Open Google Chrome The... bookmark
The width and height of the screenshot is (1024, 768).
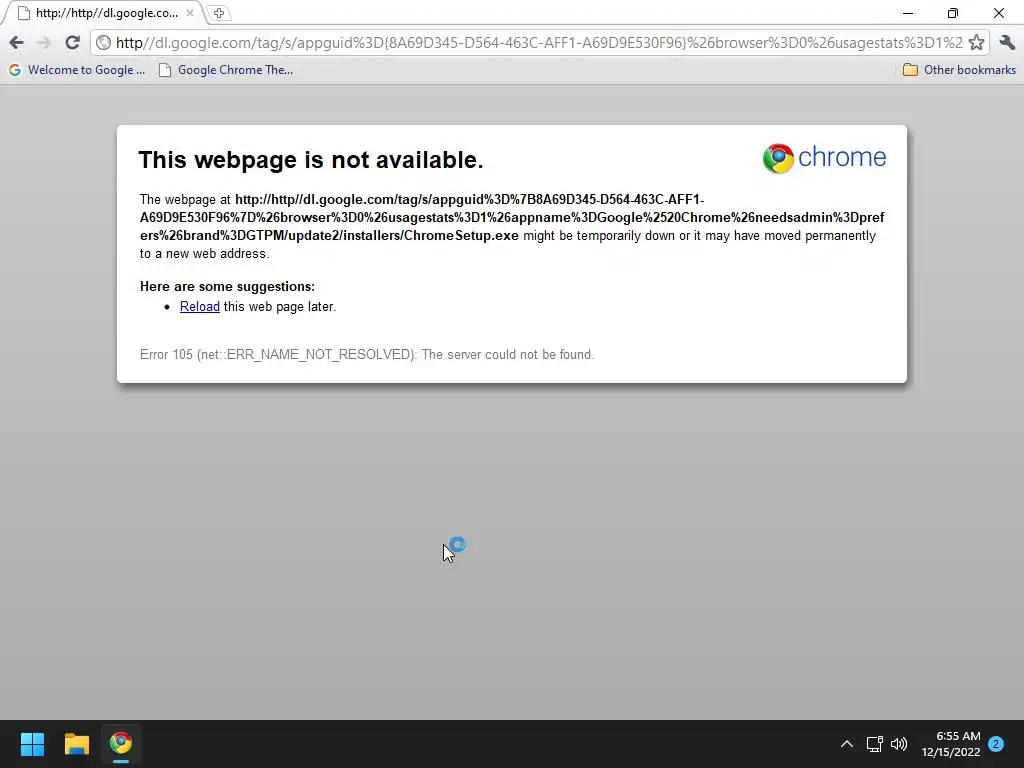(226, 70)
